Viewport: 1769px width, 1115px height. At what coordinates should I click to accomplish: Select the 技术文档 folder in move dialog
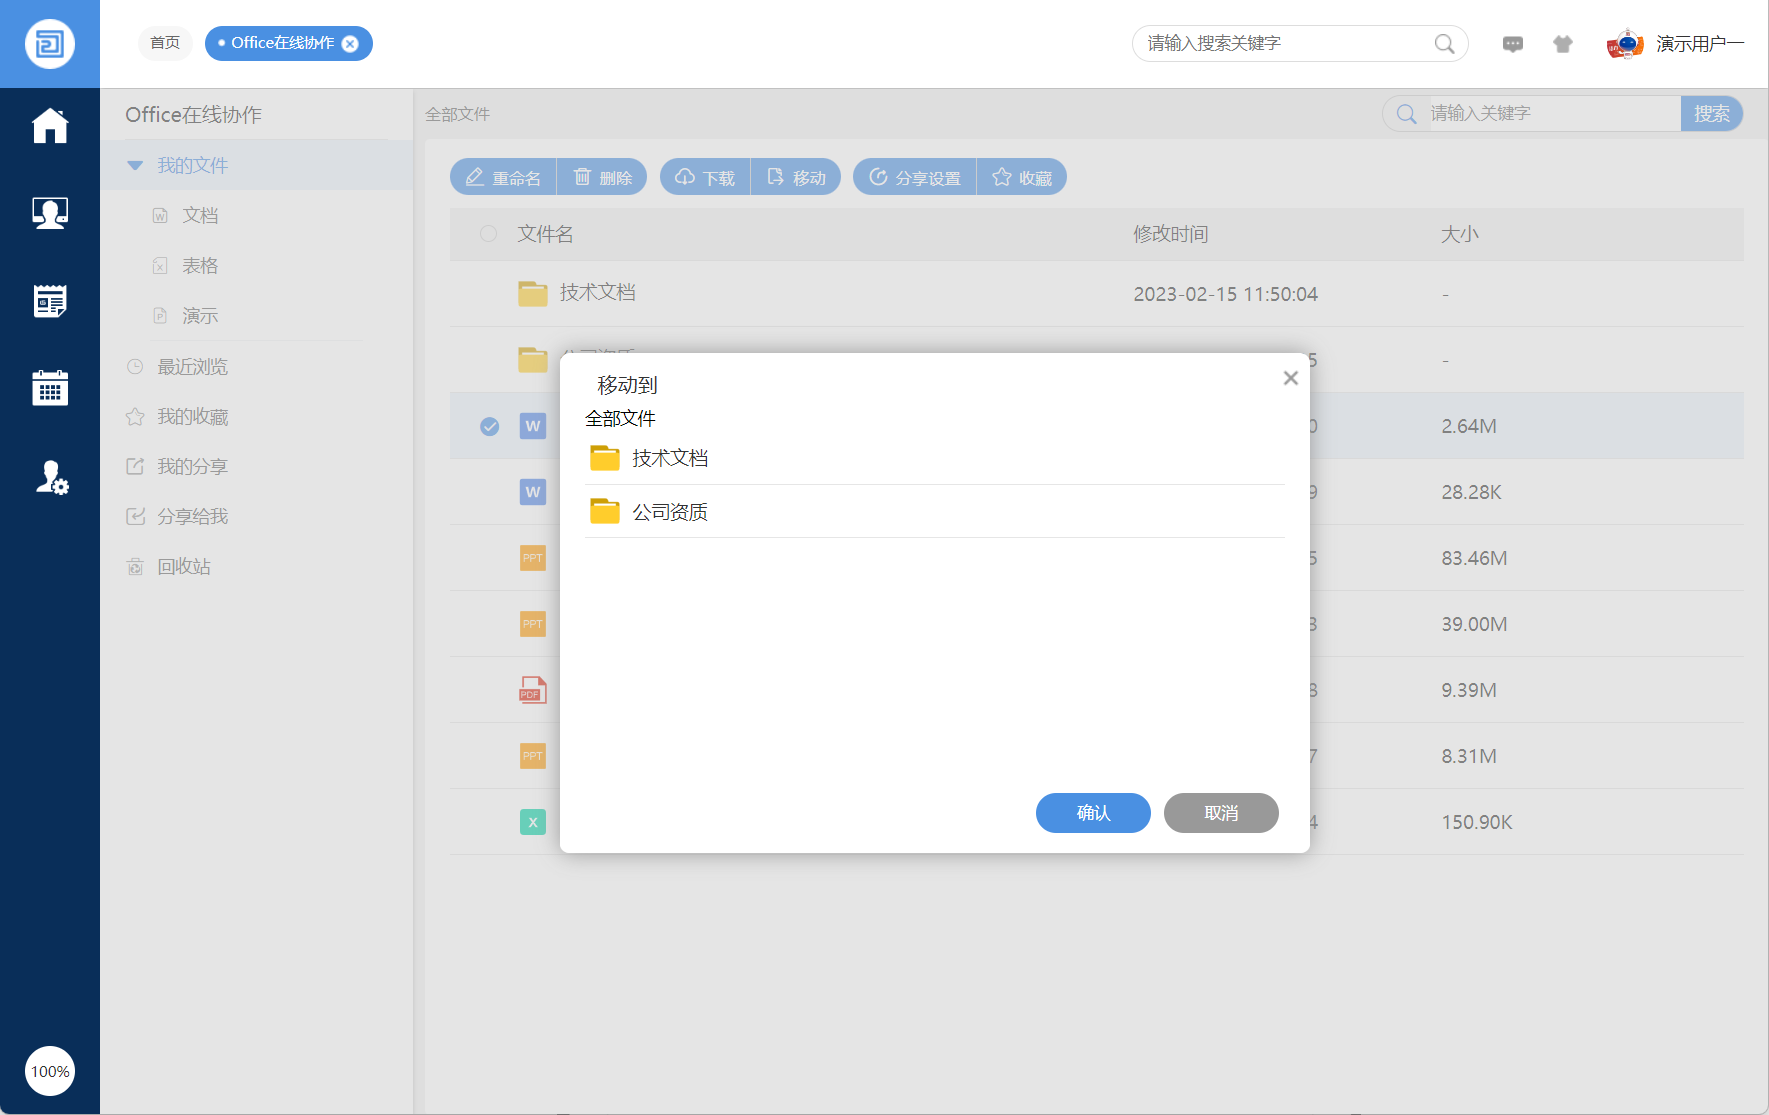[669, 458]
